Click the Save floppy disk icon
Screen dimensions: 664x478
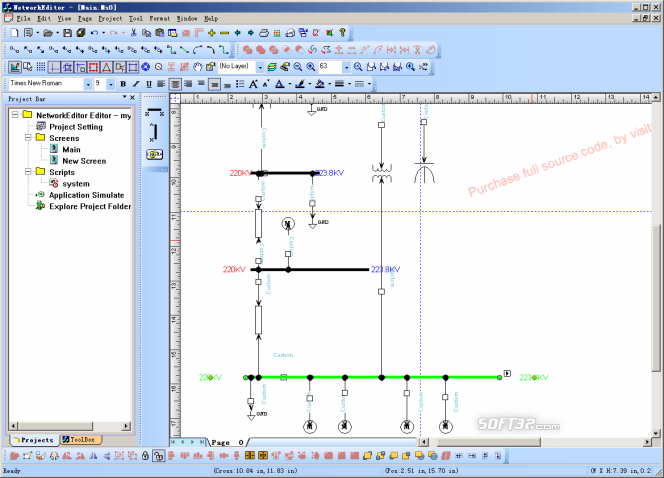tap(67, 33)
